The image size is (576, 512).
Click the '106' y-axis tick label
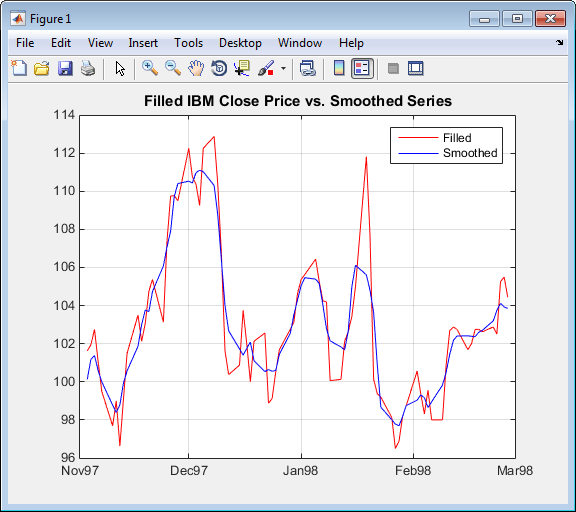tap(64, 267)
